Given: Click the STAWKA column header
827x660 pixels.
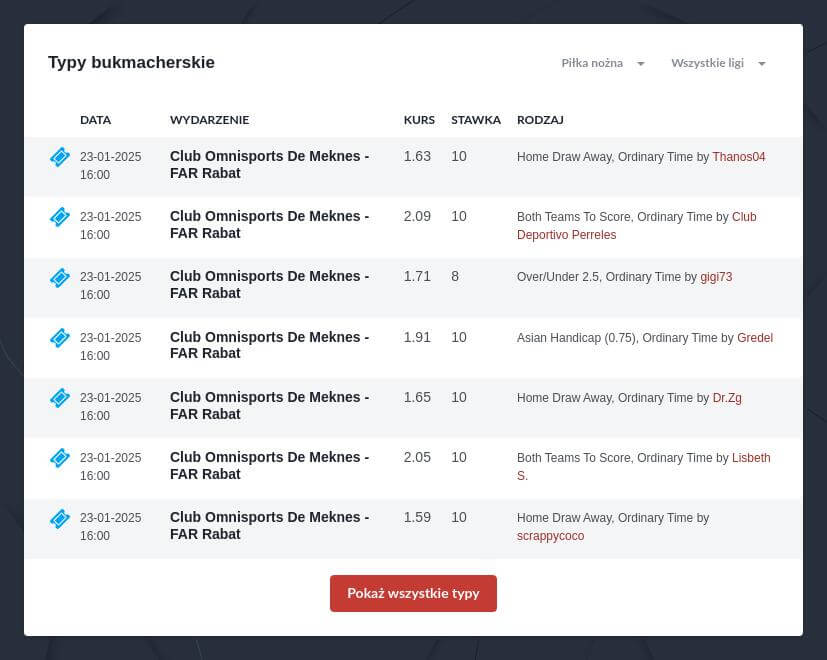Looking at the screenshot, I should 476,120.
